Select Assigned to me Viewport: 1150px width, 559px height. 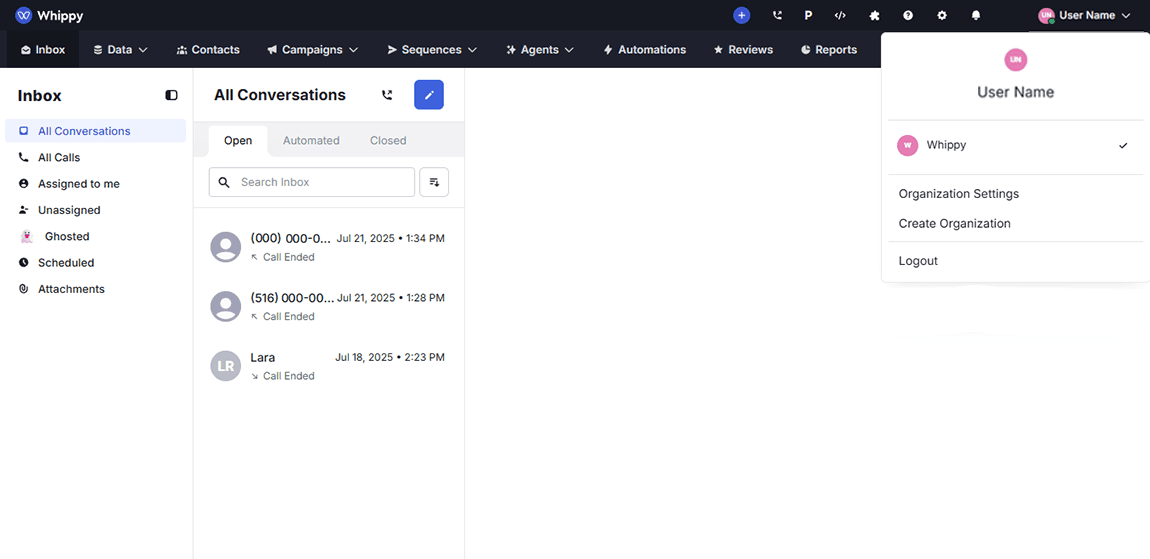(x=95, y=184)
